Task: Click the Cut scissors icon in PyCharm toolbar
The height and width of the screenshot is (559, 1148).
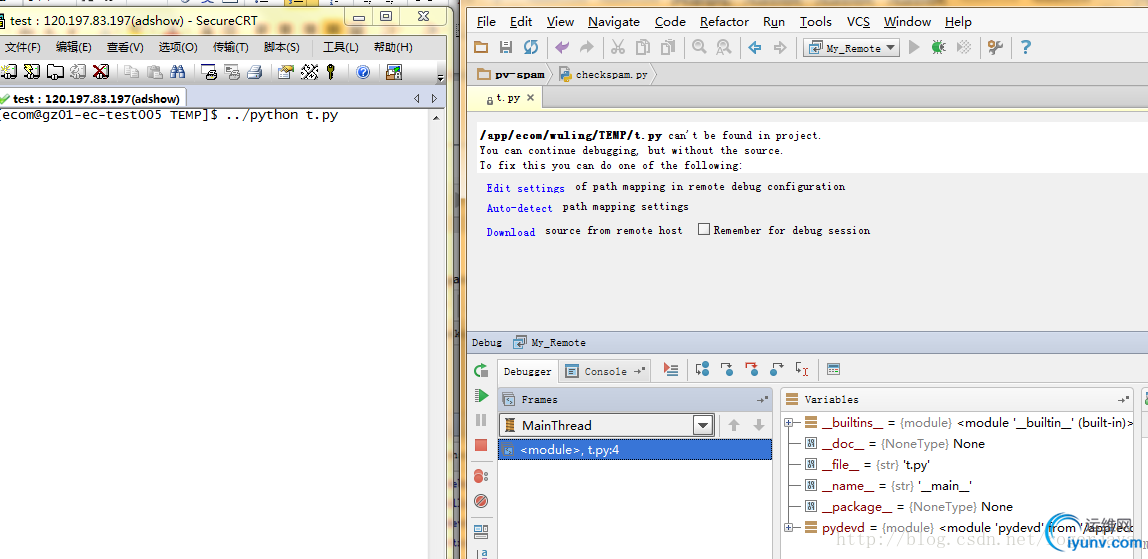Action: point(618,48)
